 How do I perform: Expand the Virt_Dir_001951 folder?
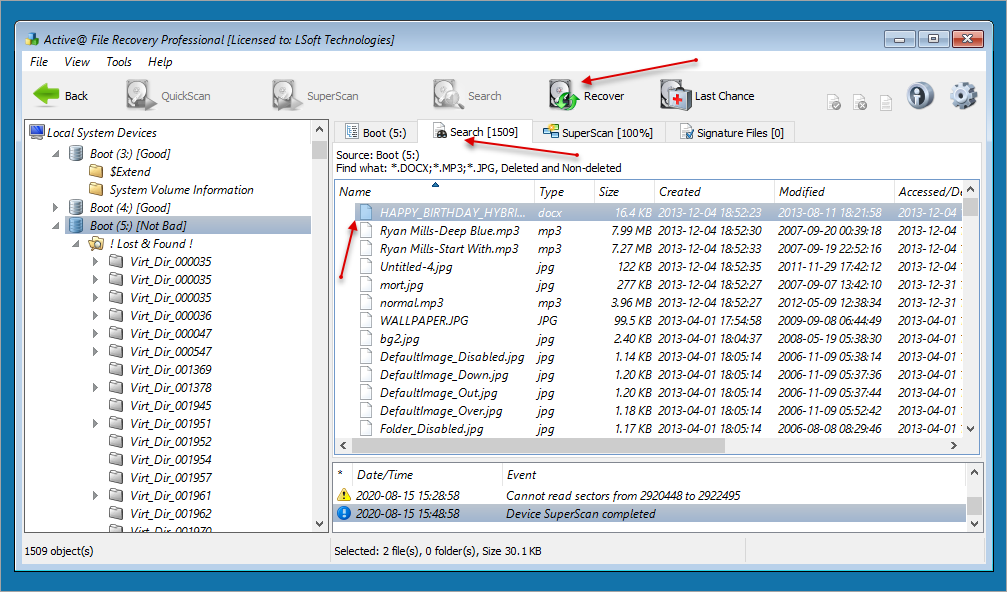point(96,423)
